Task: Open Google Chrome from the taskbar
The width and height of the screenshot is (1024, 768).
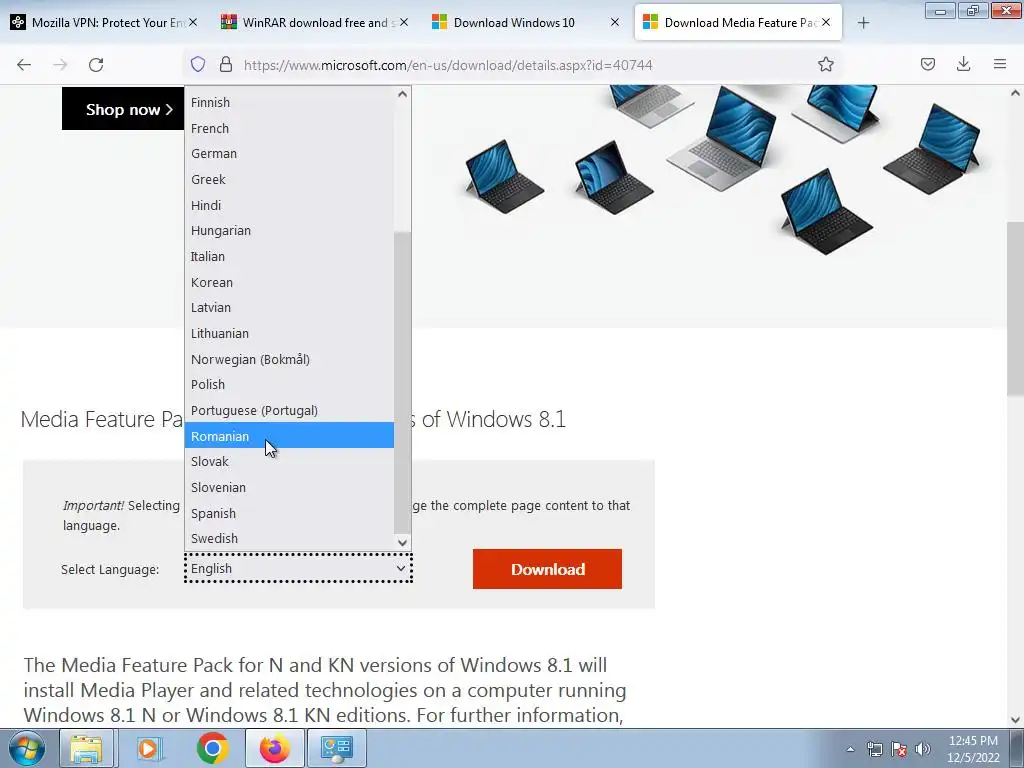Action: coord(212,748)
